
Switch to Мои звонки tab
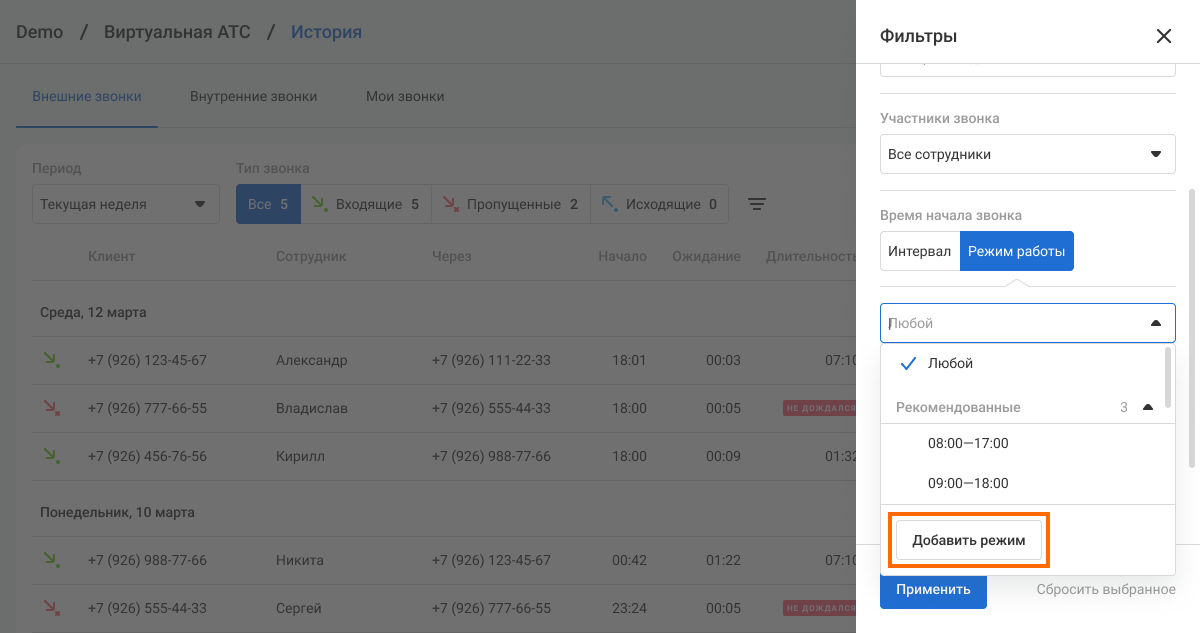click(x=404, y=97)
